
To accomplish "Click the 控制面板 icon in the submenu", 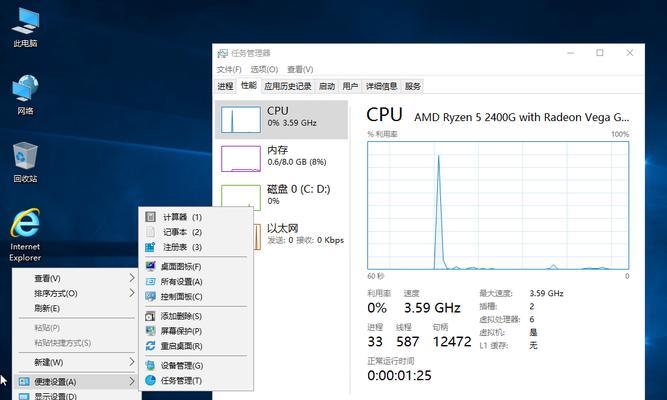I will [x=150, y=297].
